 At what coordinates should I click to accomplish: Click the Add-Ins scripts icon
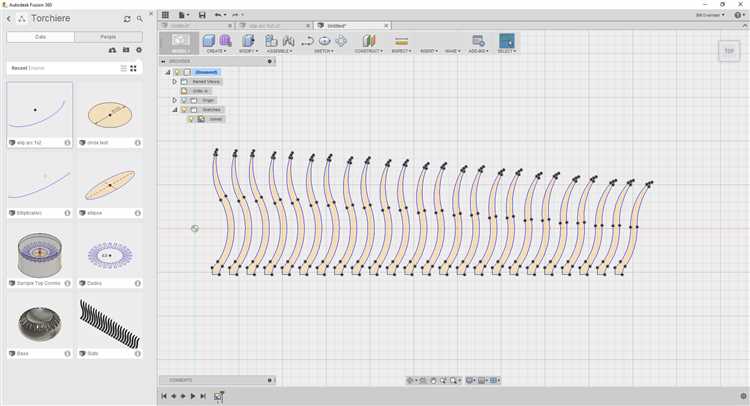click(478, 41)
